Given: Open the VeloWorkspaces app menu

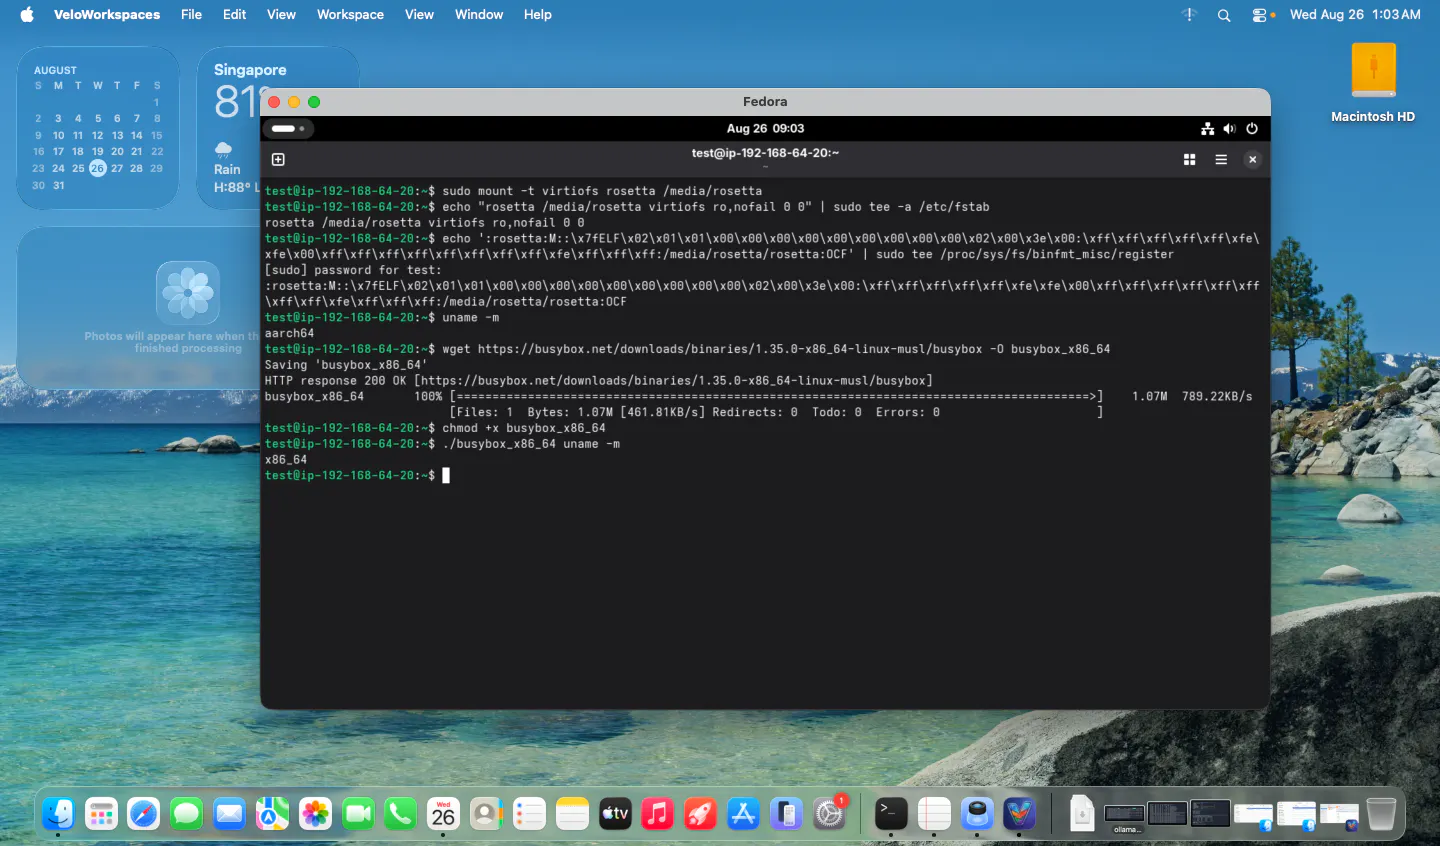Looking at the screenshot, I should [x=107, y=14].
